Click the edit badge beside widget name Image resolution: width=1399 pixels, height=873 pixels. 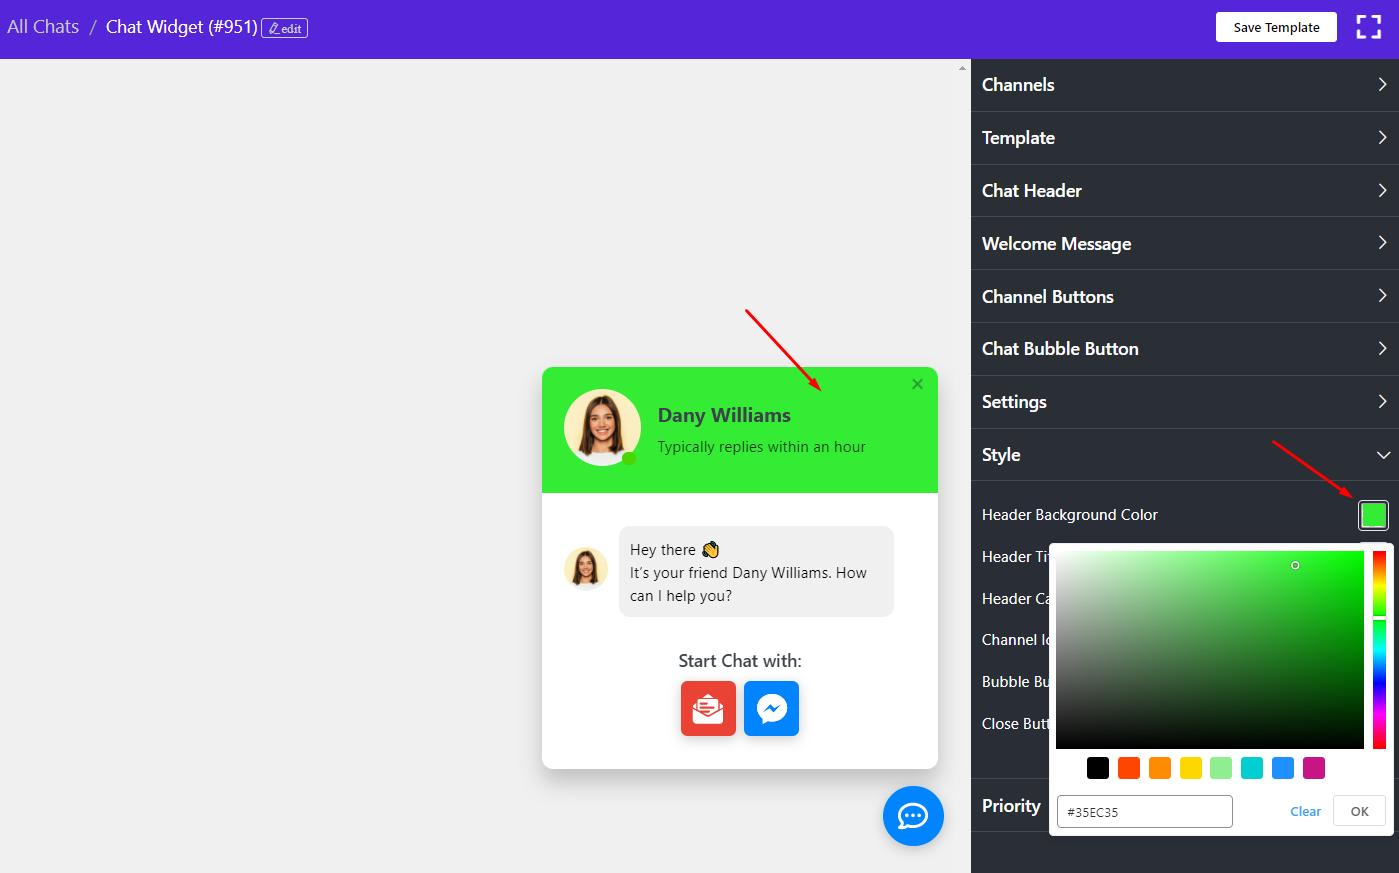coord(284,28)
